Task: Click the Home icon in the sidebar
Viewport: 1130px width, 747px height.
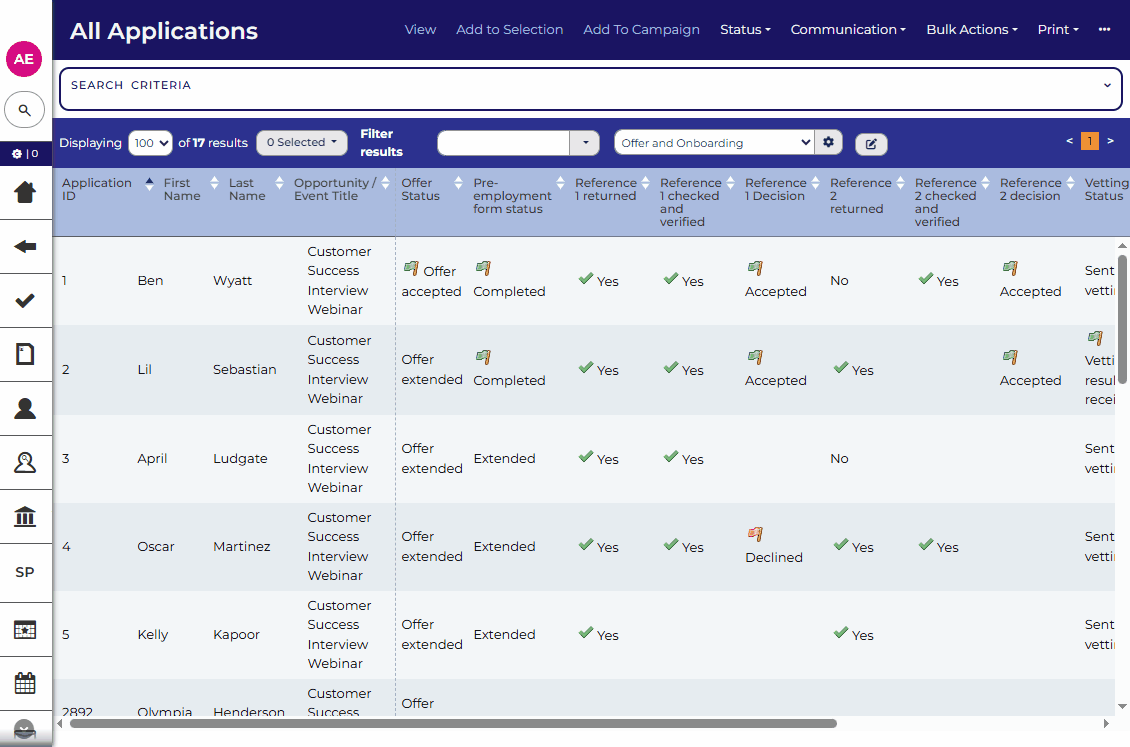Action: [x=25, y=193]
